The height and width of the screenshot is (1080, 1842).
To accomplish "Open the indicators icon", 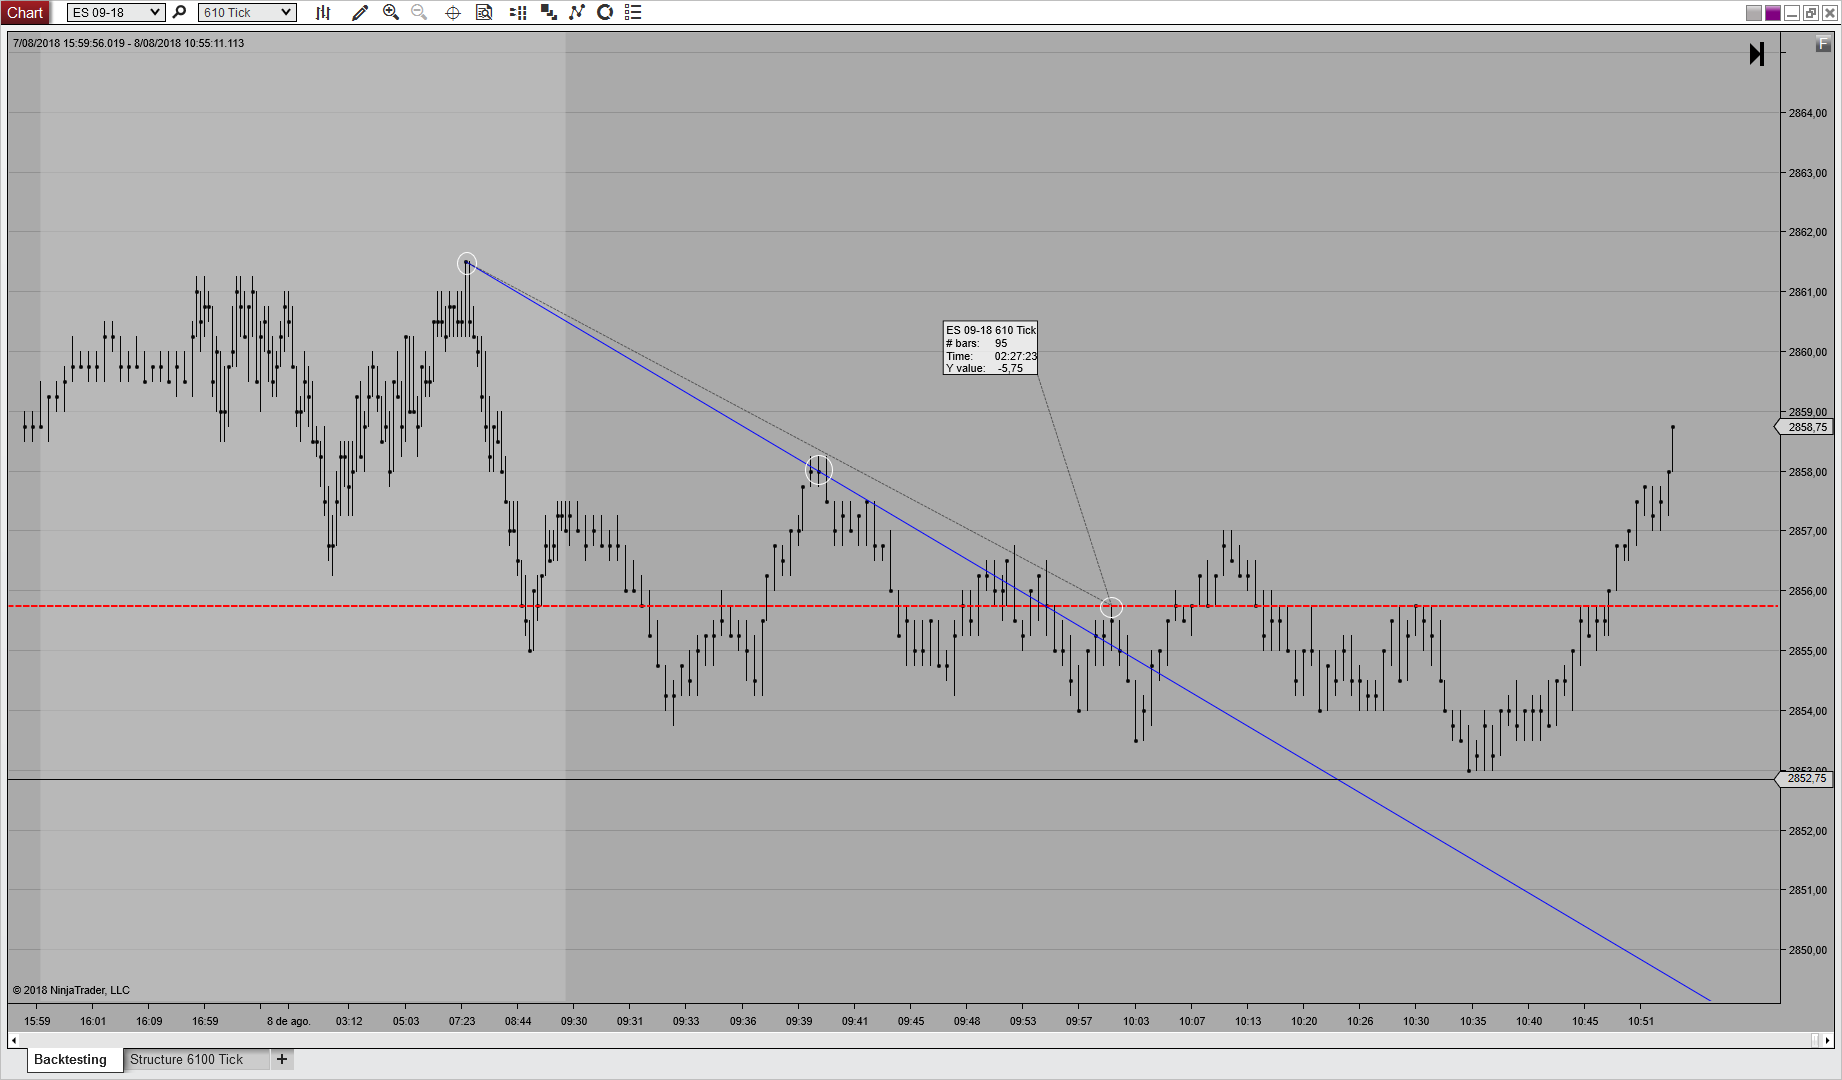I will tap(548, 12).
